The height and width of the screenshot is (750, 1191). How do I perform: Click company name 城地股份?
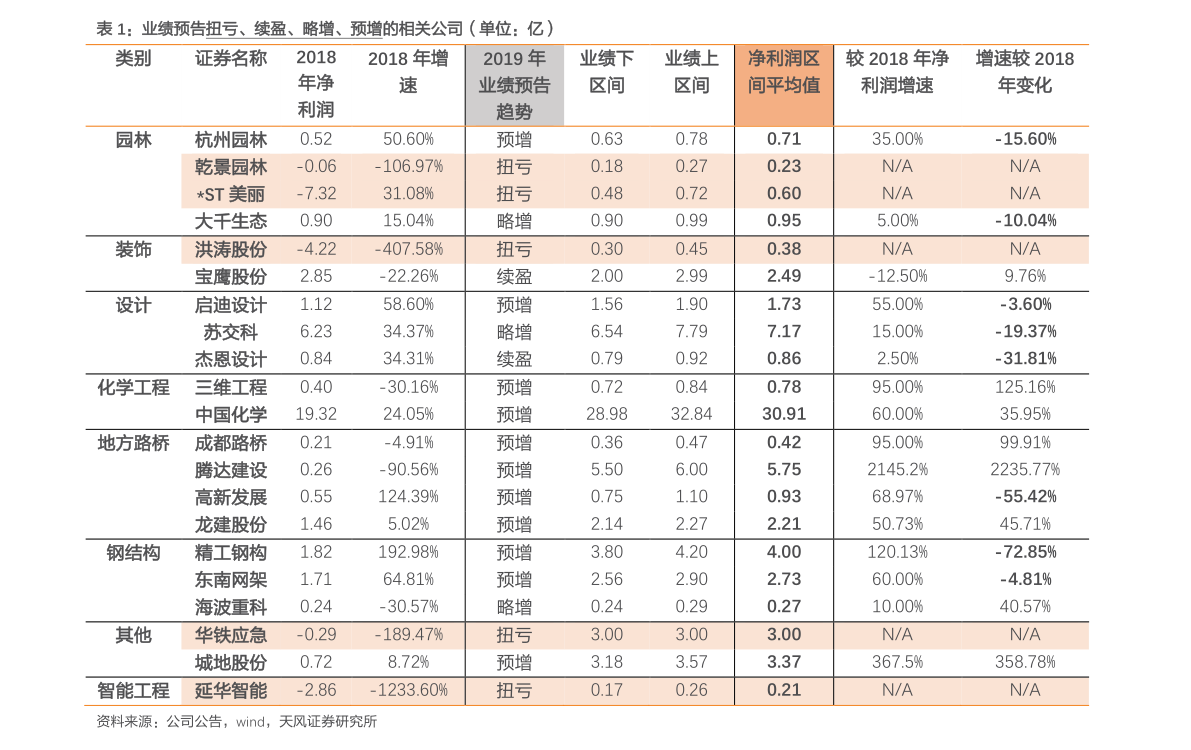pyautogui.click(x=231, y=663)
